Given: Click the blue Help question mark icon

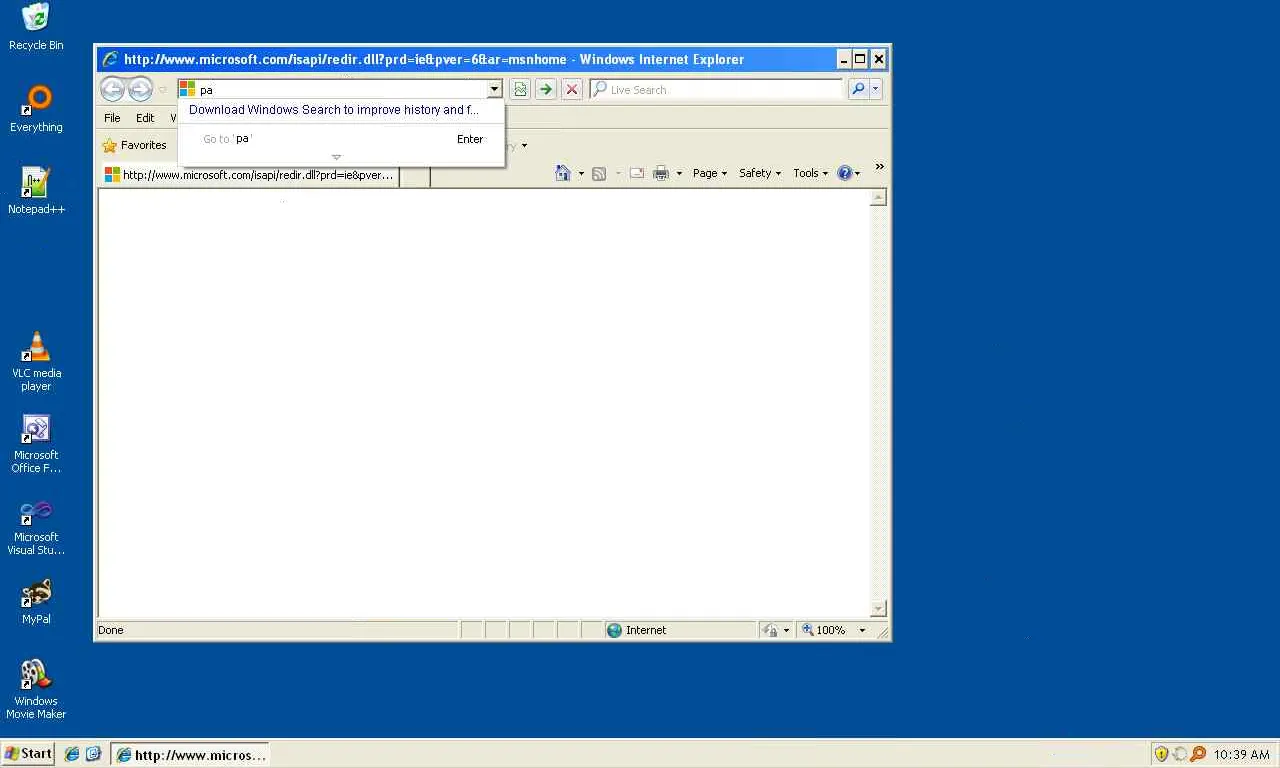Looking at the screenshot, I should (x=844, y=173).
